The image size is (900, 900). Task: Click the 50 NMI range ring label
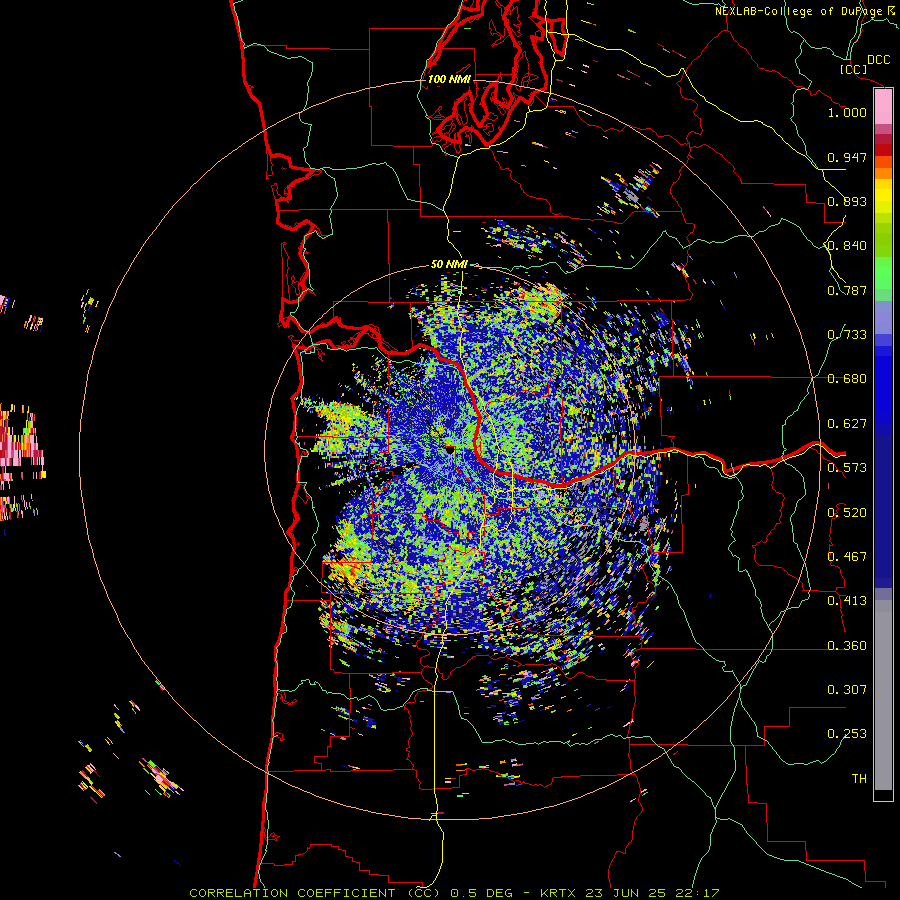pyautogui.click(x=449, y=264)
